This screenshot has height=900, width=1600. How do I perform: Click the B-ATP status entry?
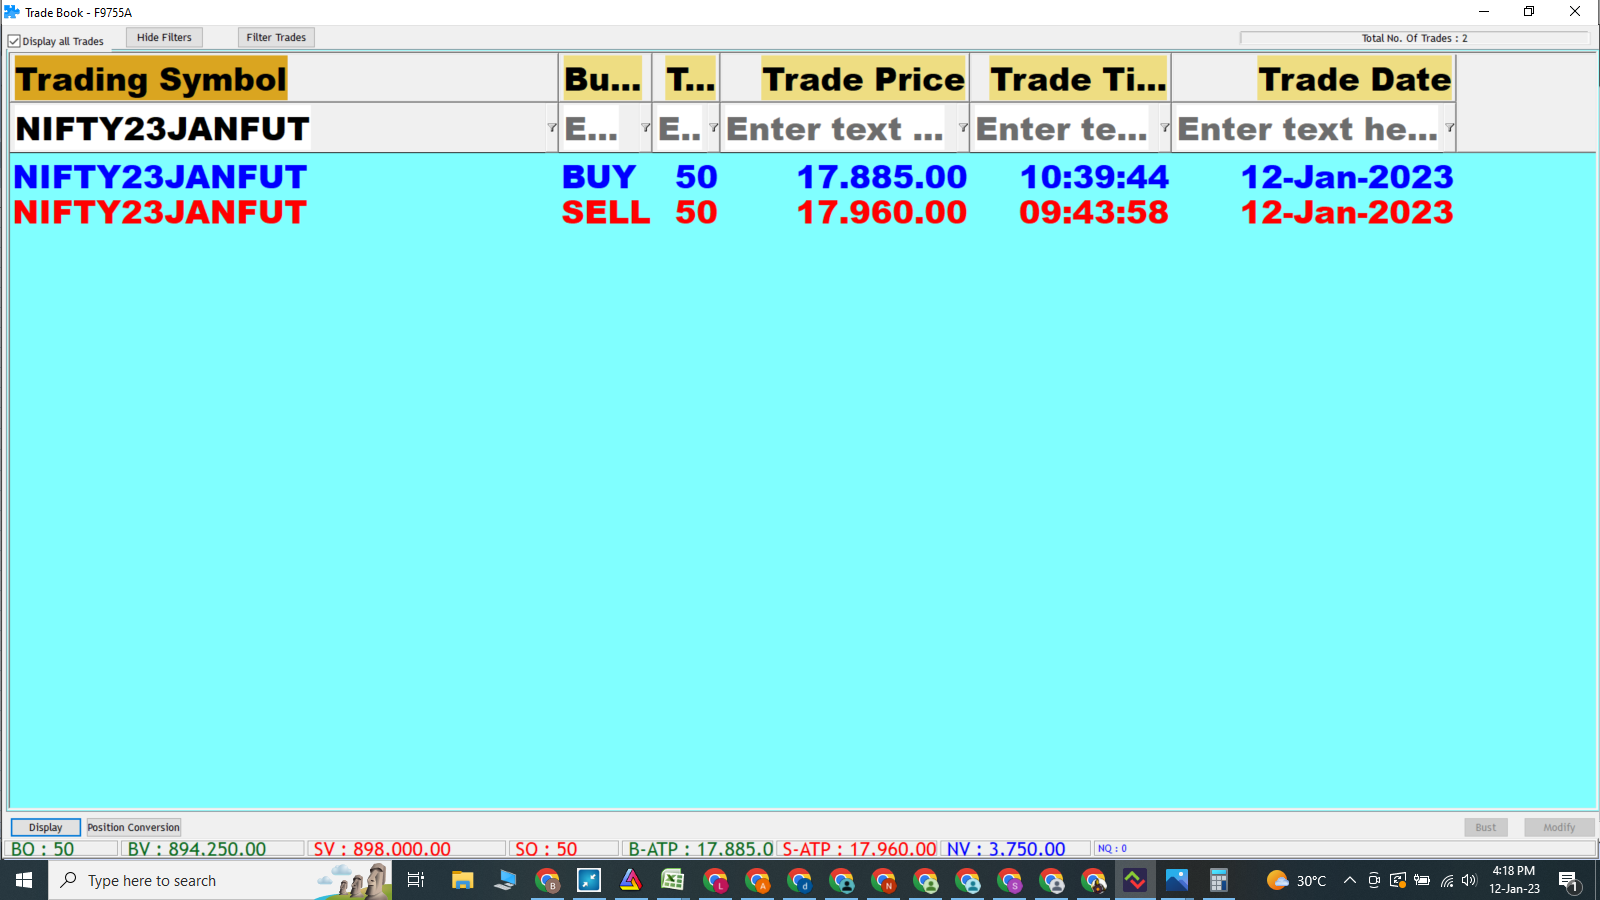coord(700,849)
